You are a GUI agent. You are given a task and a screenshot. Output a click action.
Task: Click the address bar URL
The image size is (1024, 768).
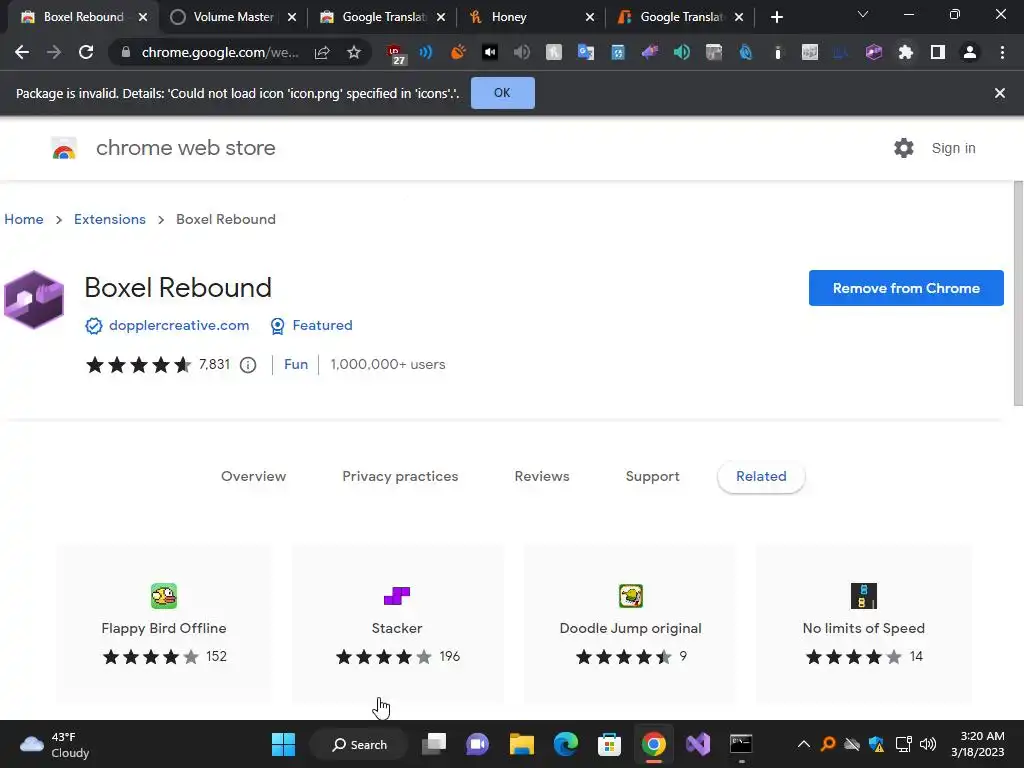point(220,52)
